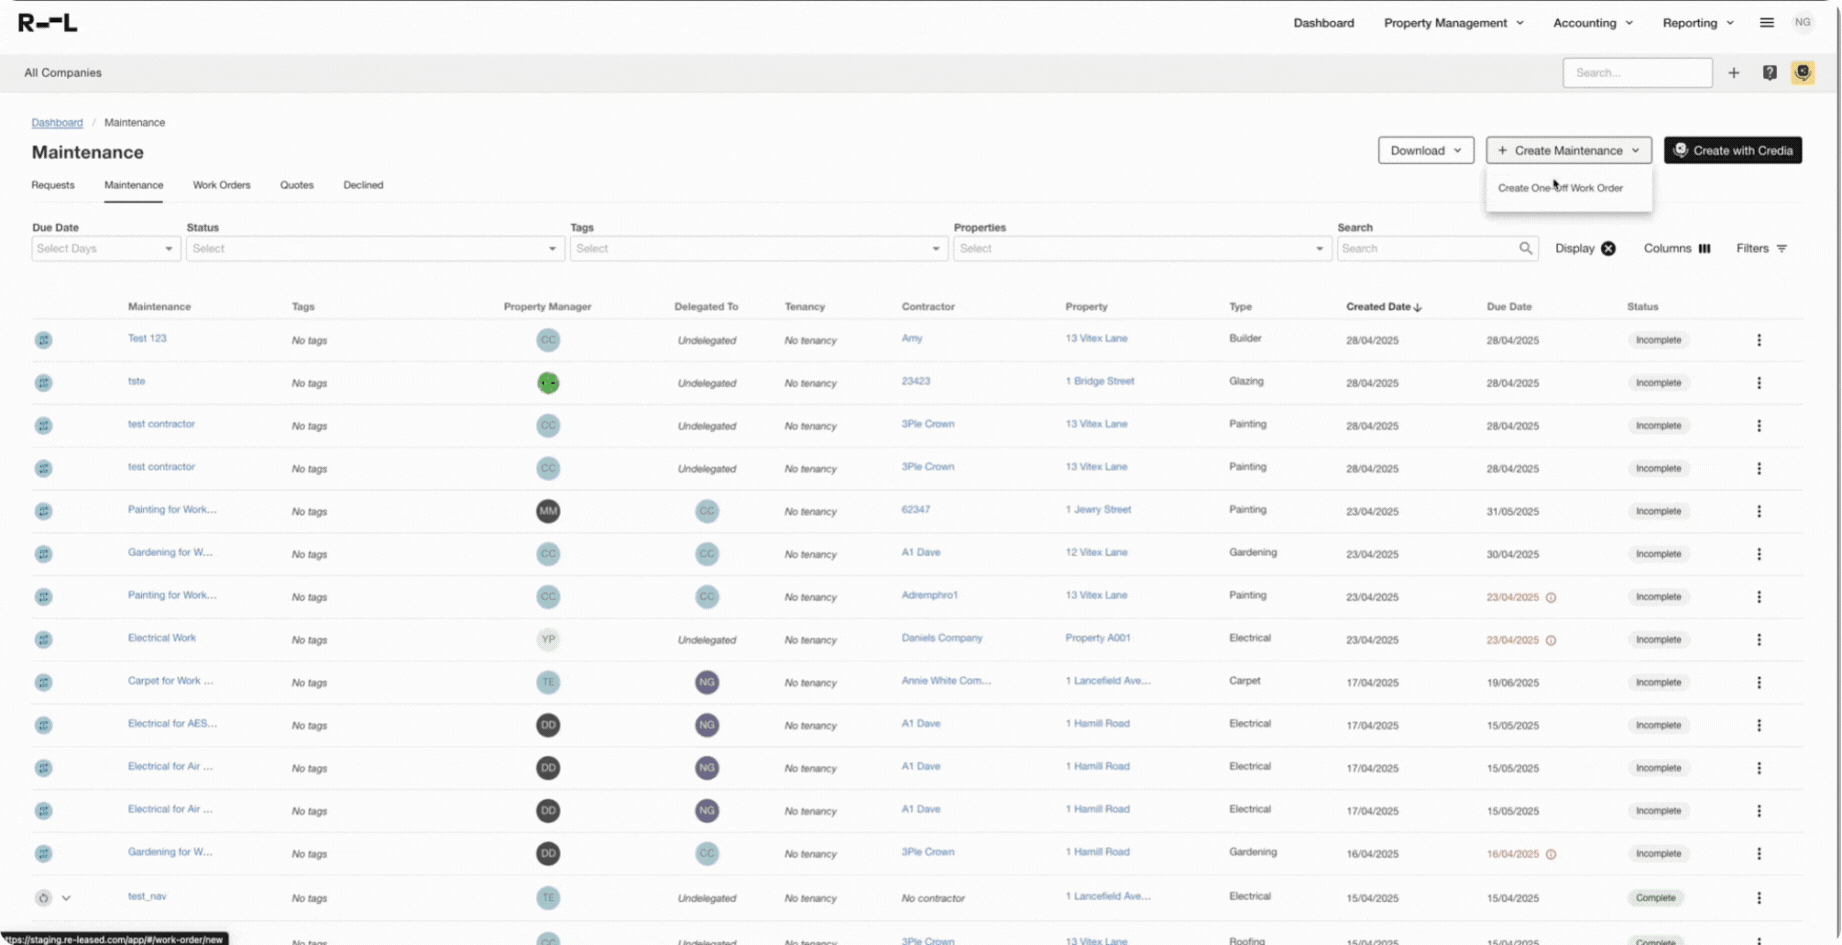Viewport: 1842px width, 945px height.
Task: Open the Download dropdown button
Action: pyautogui.click(x=1426, y=150)
